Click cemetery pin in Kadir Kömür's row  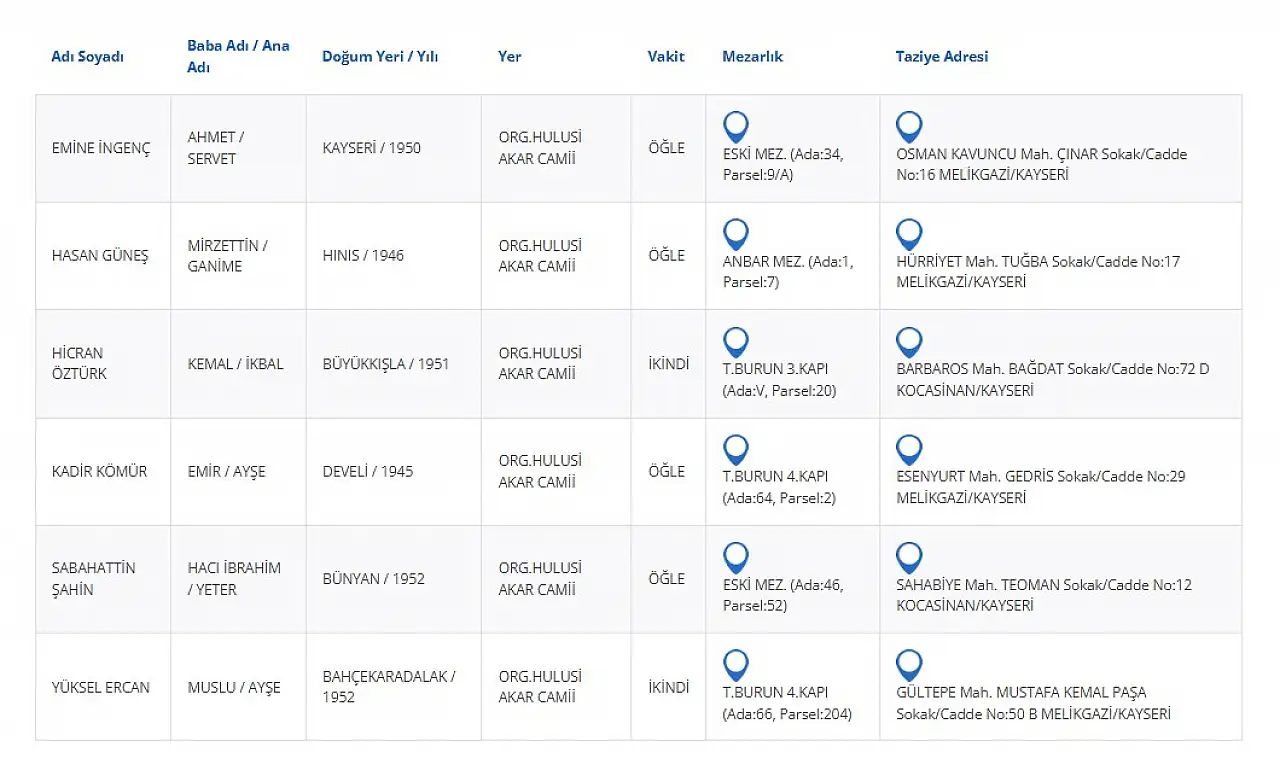pyautogui.click(x=736, y=450)
